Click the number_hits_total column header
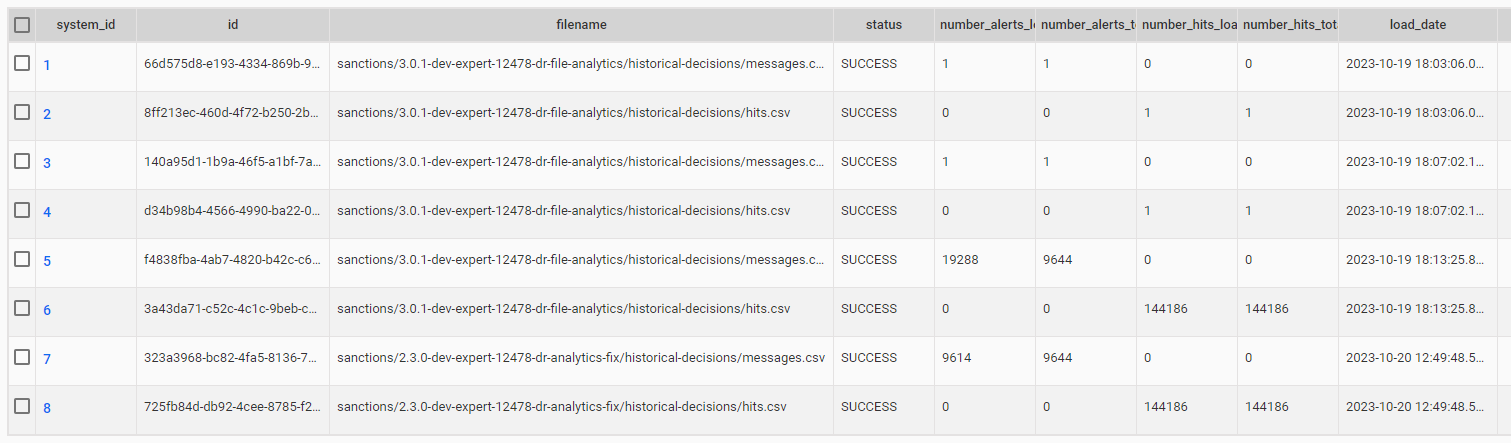Image resolution: width=1511 pixels, height=443 pixels. coord(1288,25)
